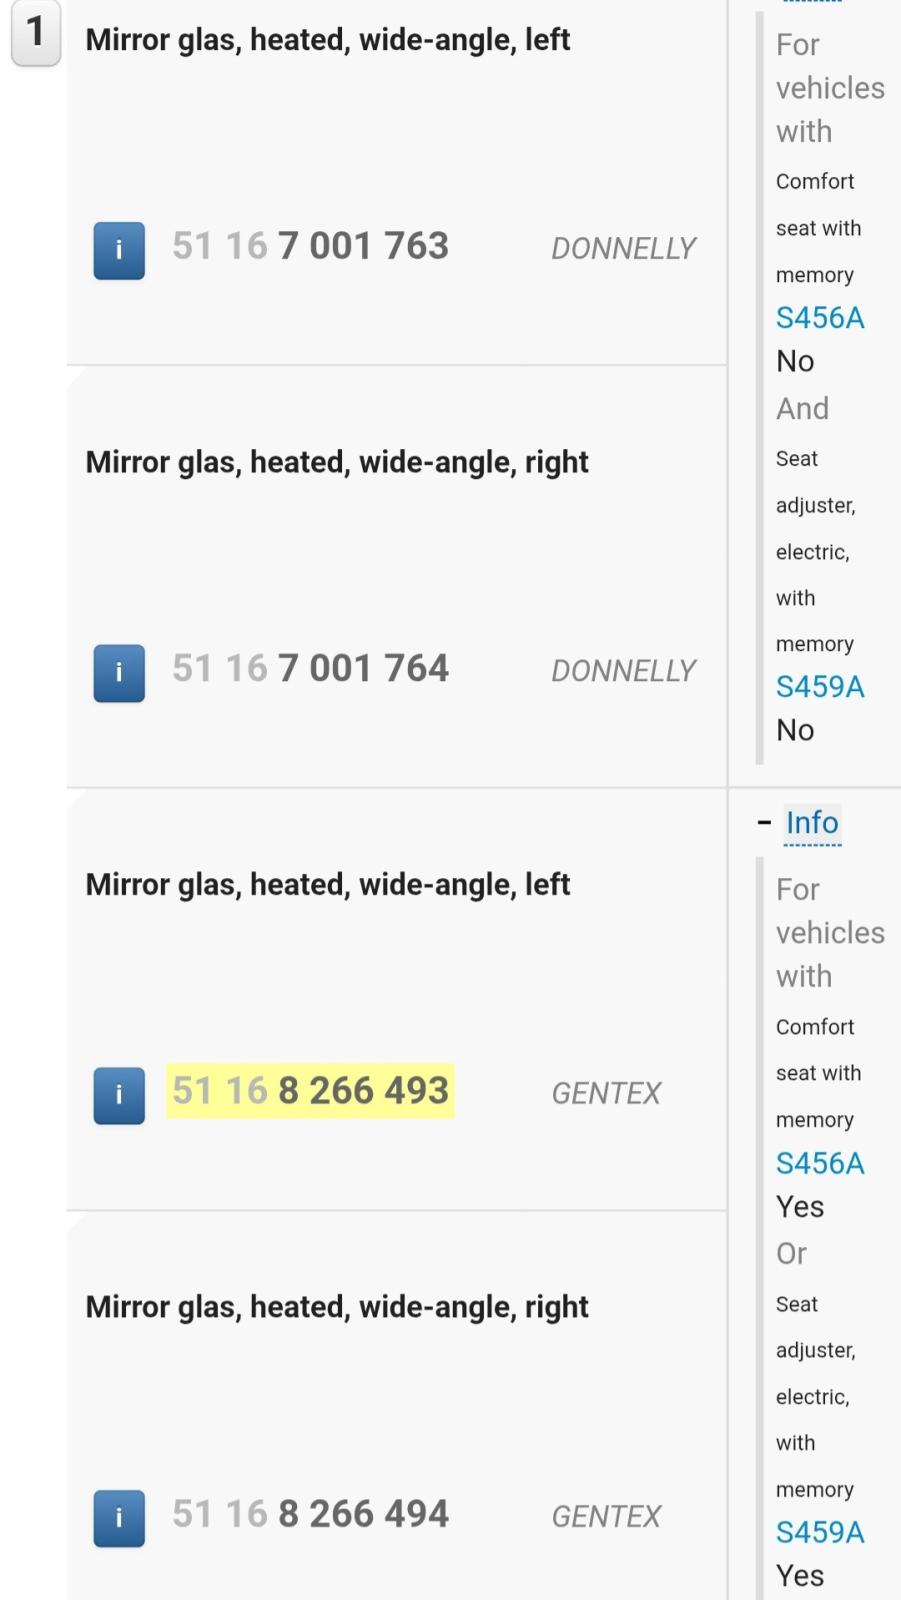Select part number 51 16 7 001 763
901x1600 pixels.
click(x=310, y=246)
